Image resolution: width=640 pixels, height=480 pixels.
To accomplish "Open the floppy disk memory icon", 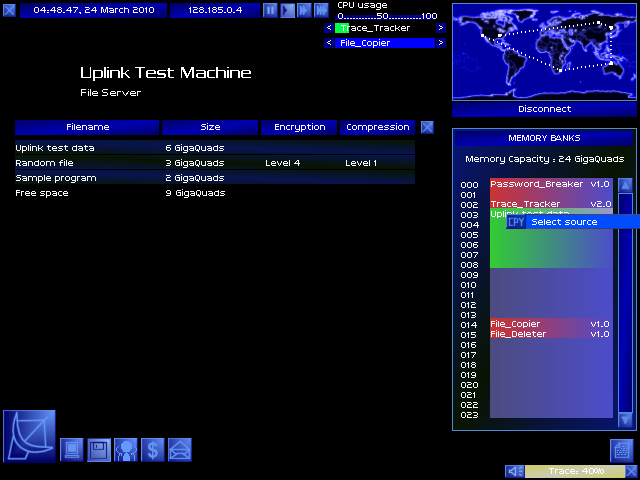I will (x=99, y=450).
